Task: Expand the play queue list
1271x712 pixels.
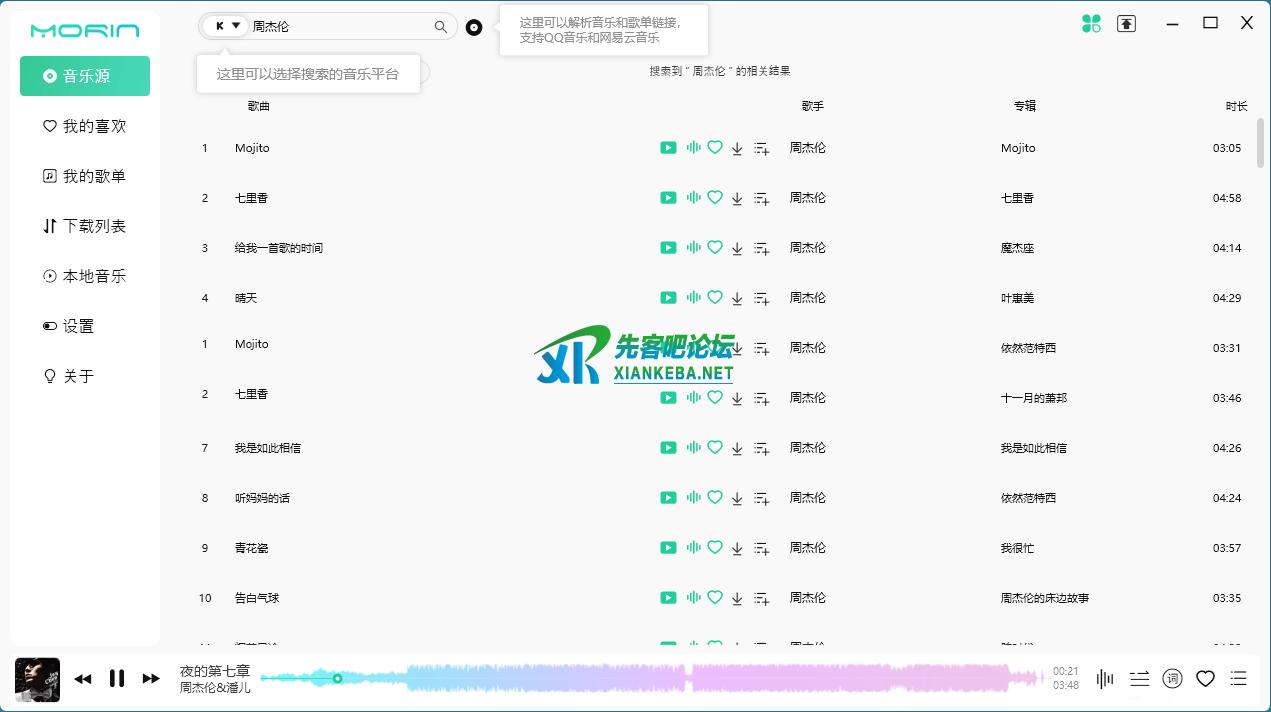Action: coord(1239,679)
